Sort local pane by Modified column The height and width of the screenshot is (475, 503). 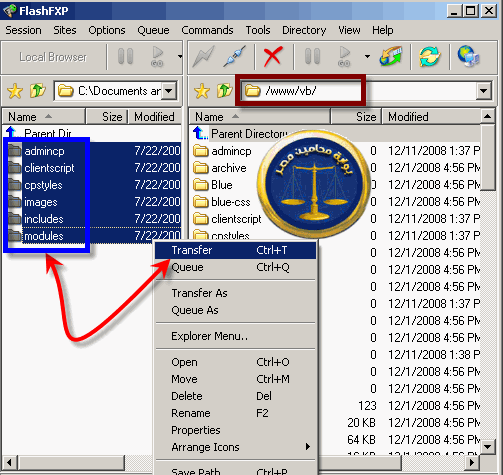pos(155,117)
